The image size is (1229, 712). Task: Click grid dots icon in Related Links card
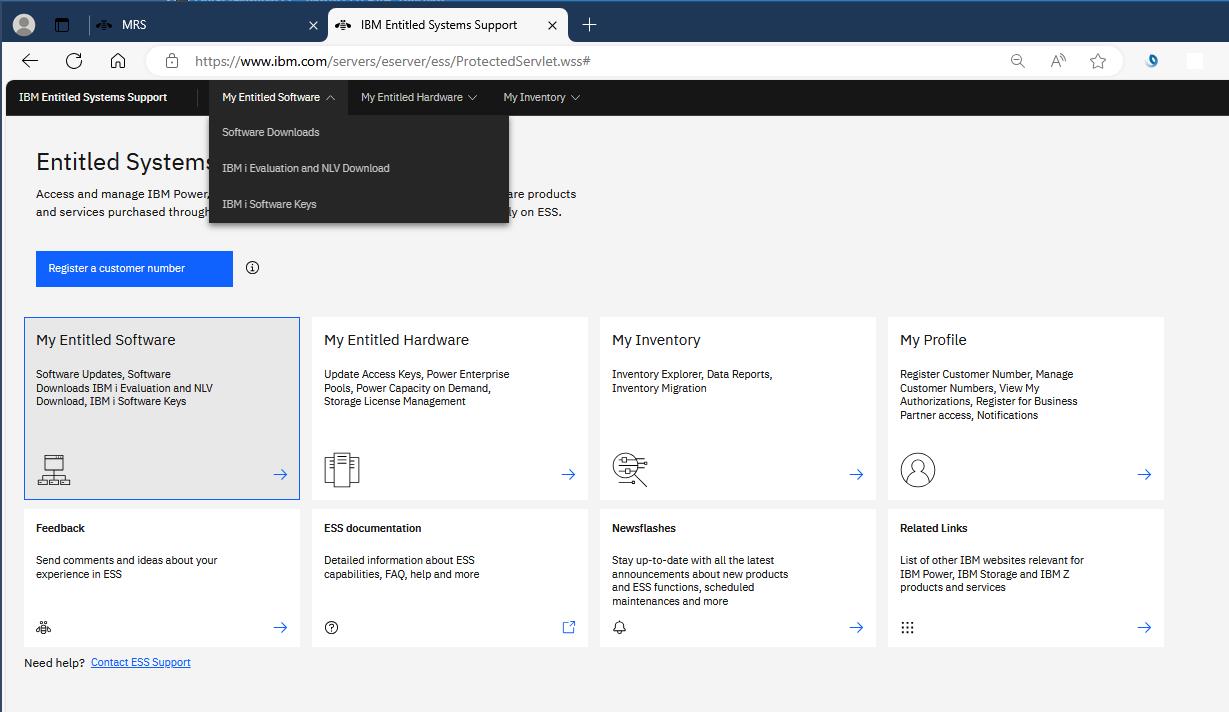point(907,628)
